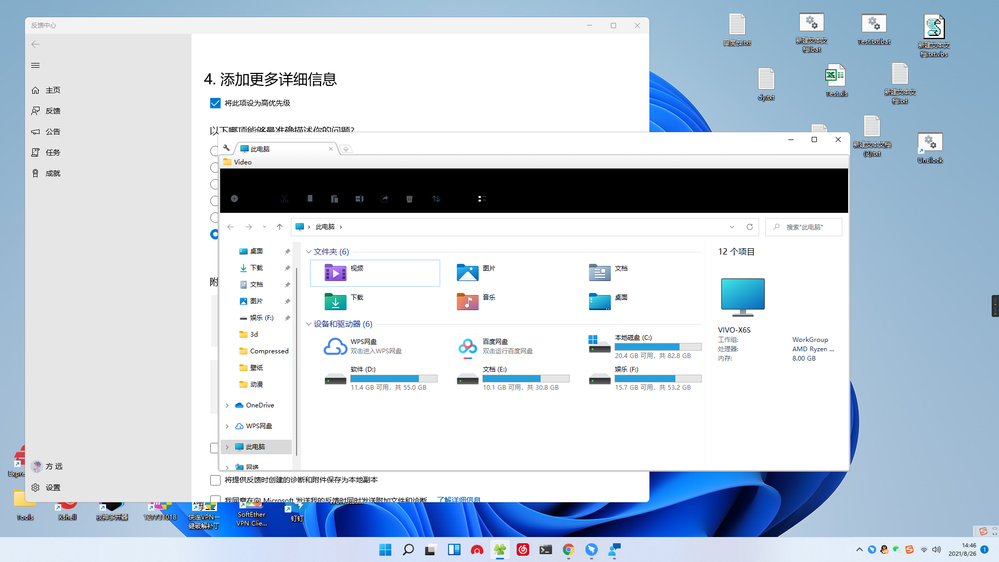Expand the WPS网盘 node in the navigation tree
The width and height of the screenshot is (999, 562).
click(x=227, y=426)
